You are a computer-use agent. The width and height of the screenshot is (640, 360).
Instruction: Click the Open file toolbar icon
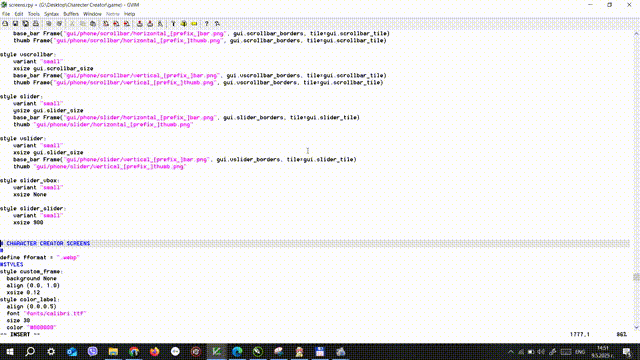[x=5, y=24]
